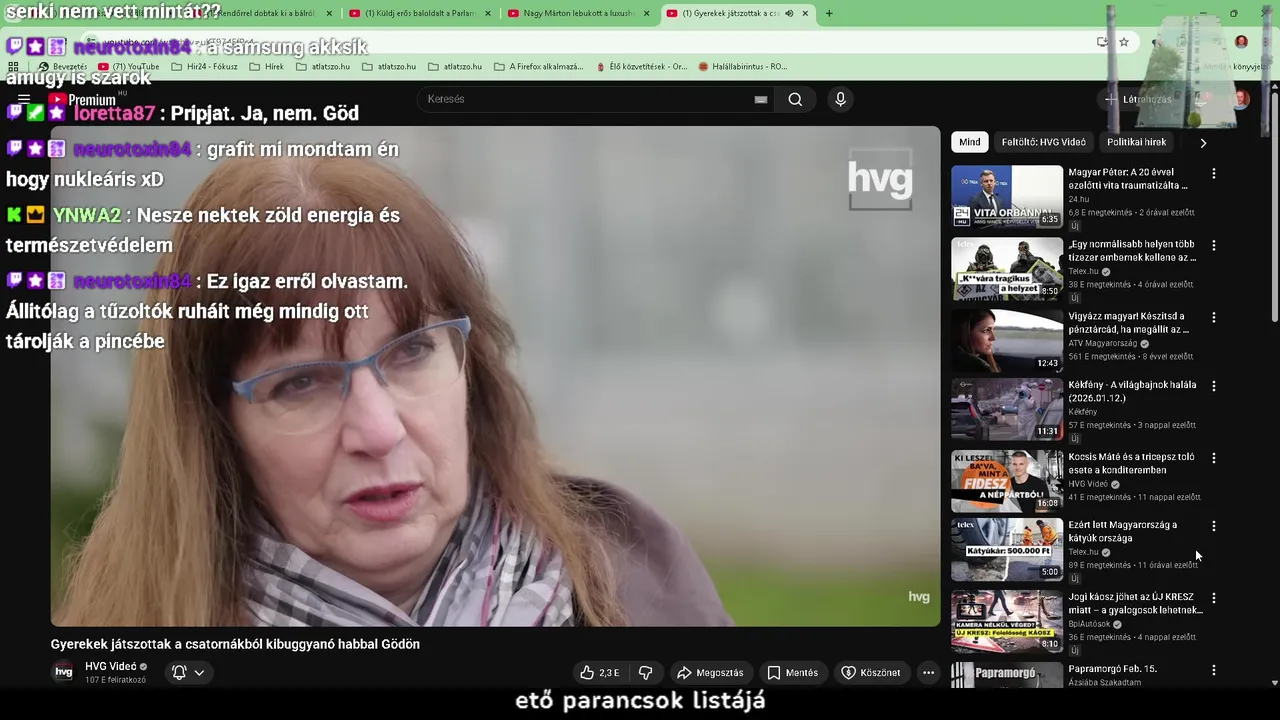
Task: Save the video with Mentés
Action: click(x=793, y=673)
